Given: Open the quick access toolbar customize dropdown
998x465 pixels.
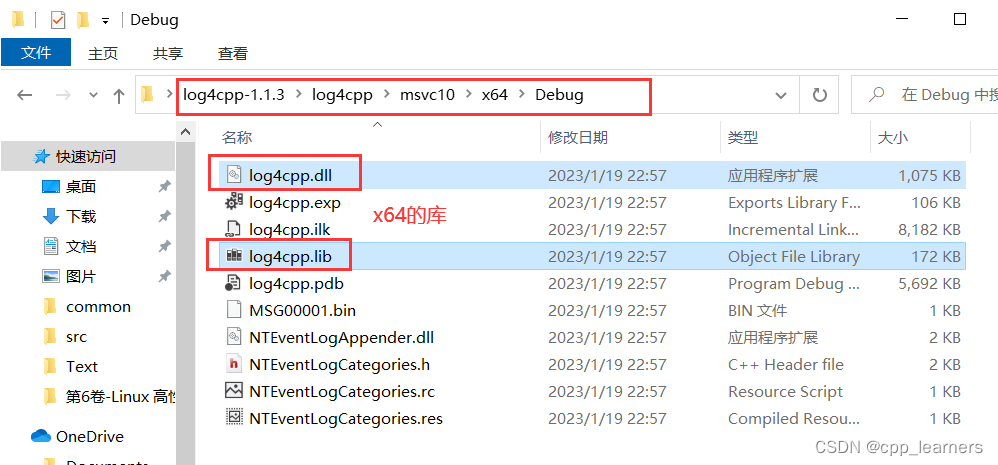Looking at the screenshot, I should pyautogui.click(x=105, y=20).
